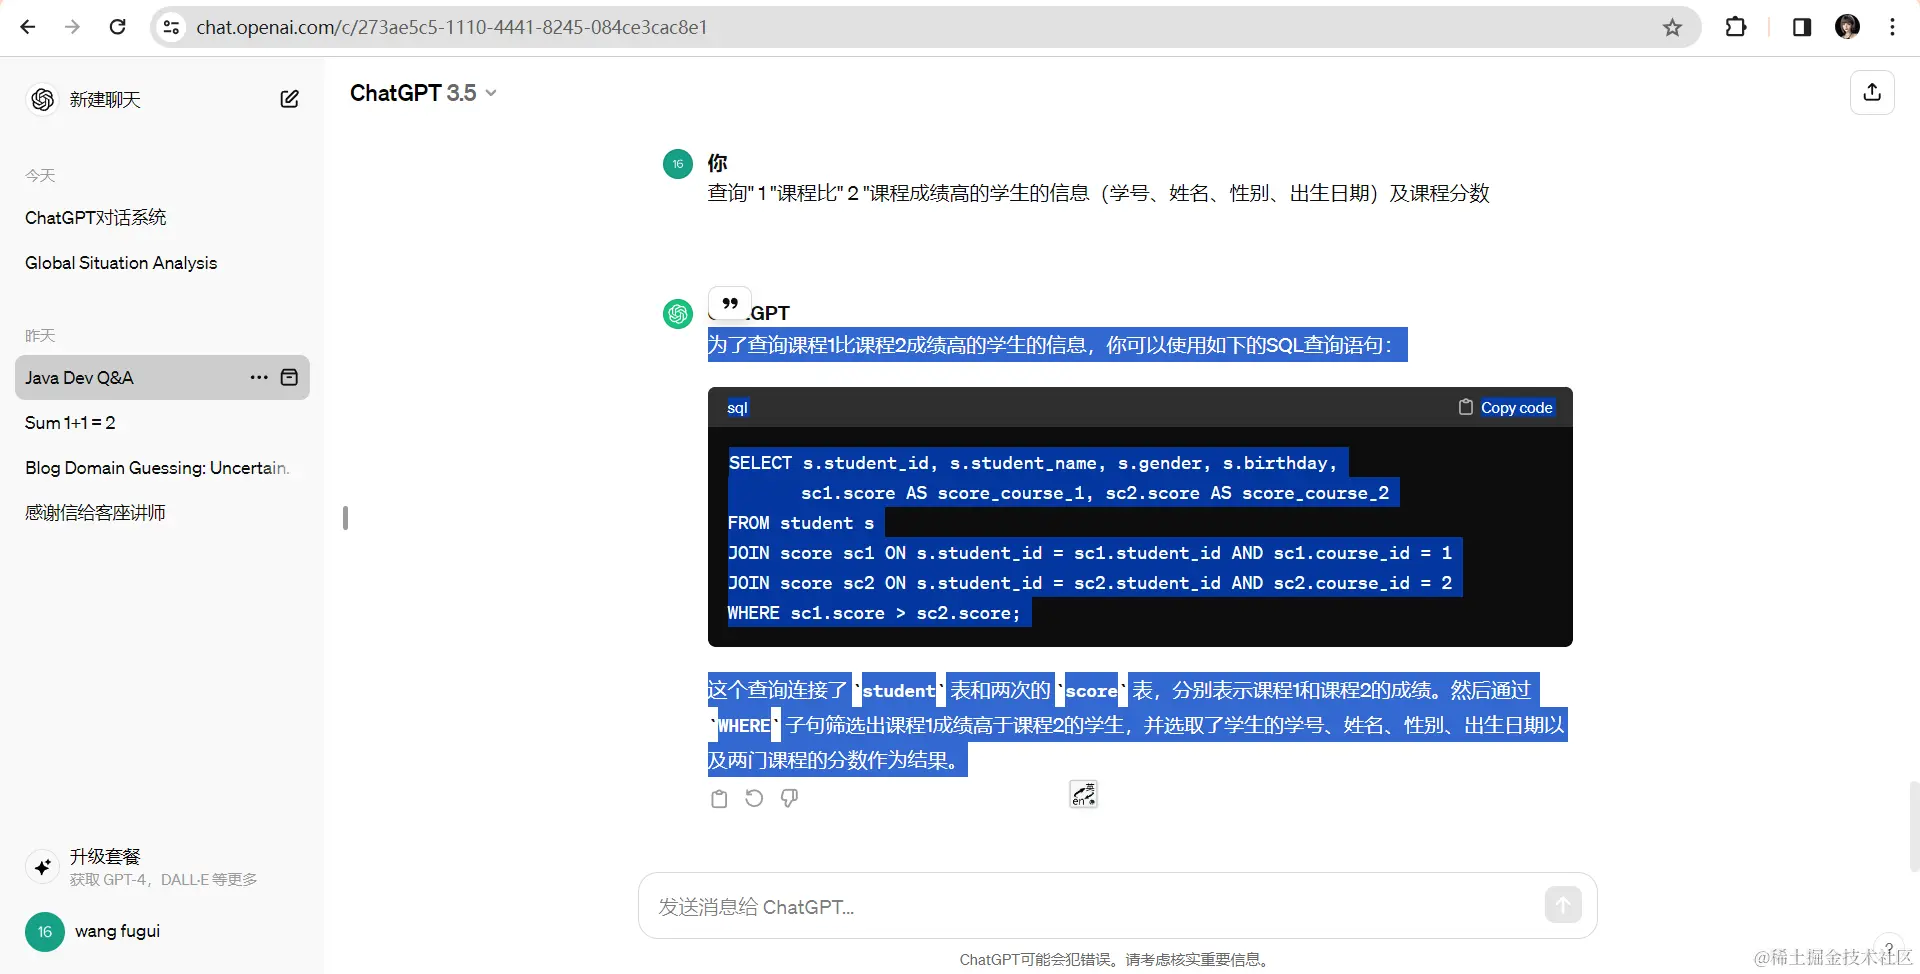Copy the assistant response with clipboard icon
Viewport: 1920px width, 974px height.
[x=719, y=798]
